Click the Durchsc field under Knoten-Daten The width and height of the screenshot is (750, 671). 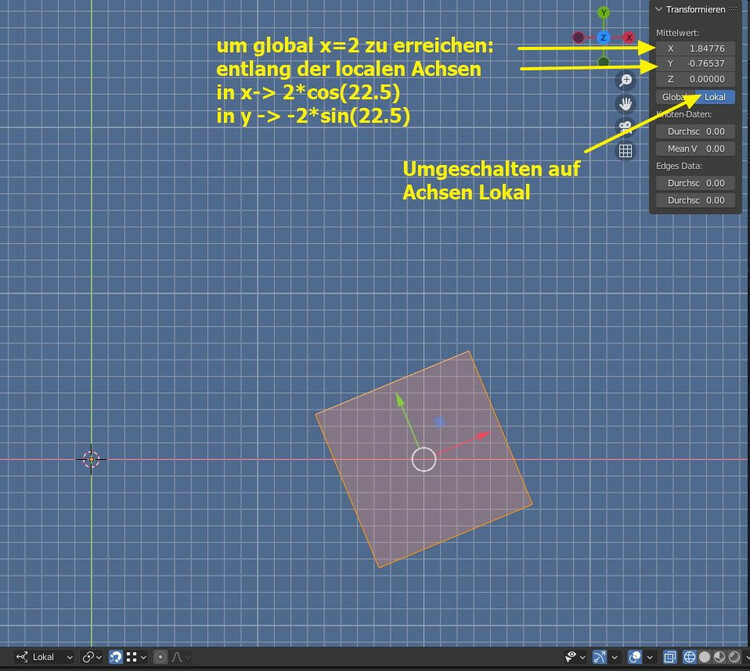[695, 132]
